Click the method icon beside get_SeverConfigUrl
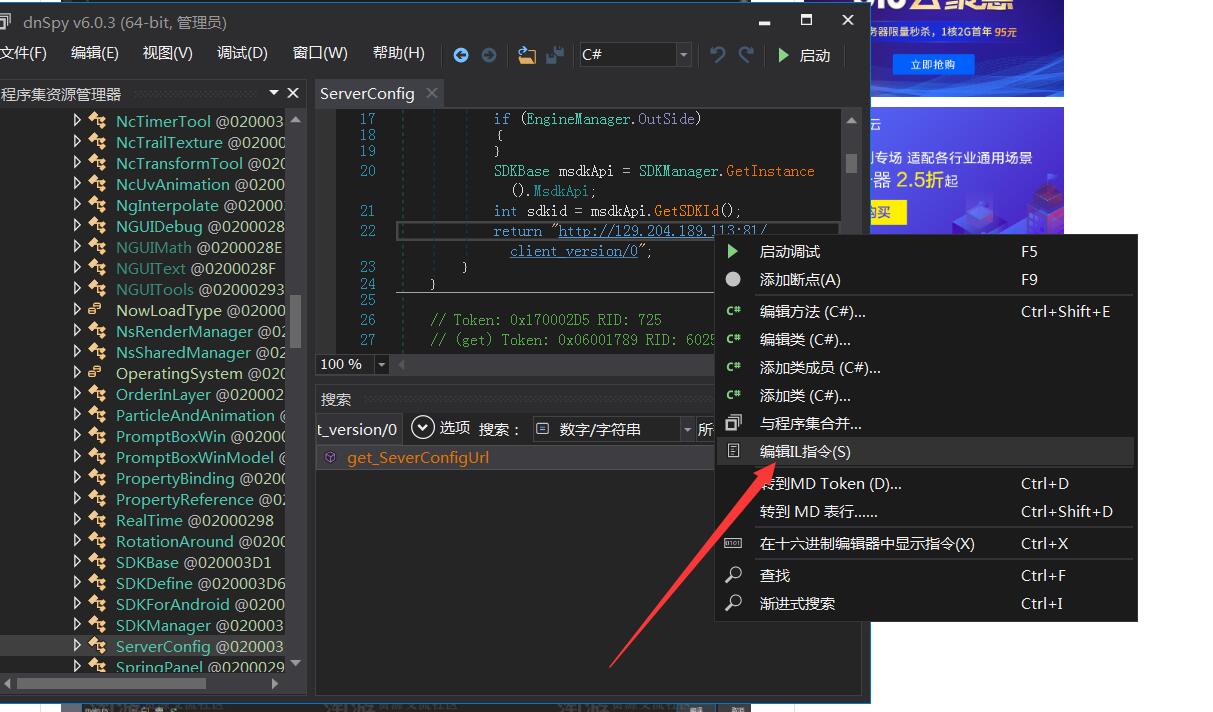1213x712 pixels. [331, 458]
